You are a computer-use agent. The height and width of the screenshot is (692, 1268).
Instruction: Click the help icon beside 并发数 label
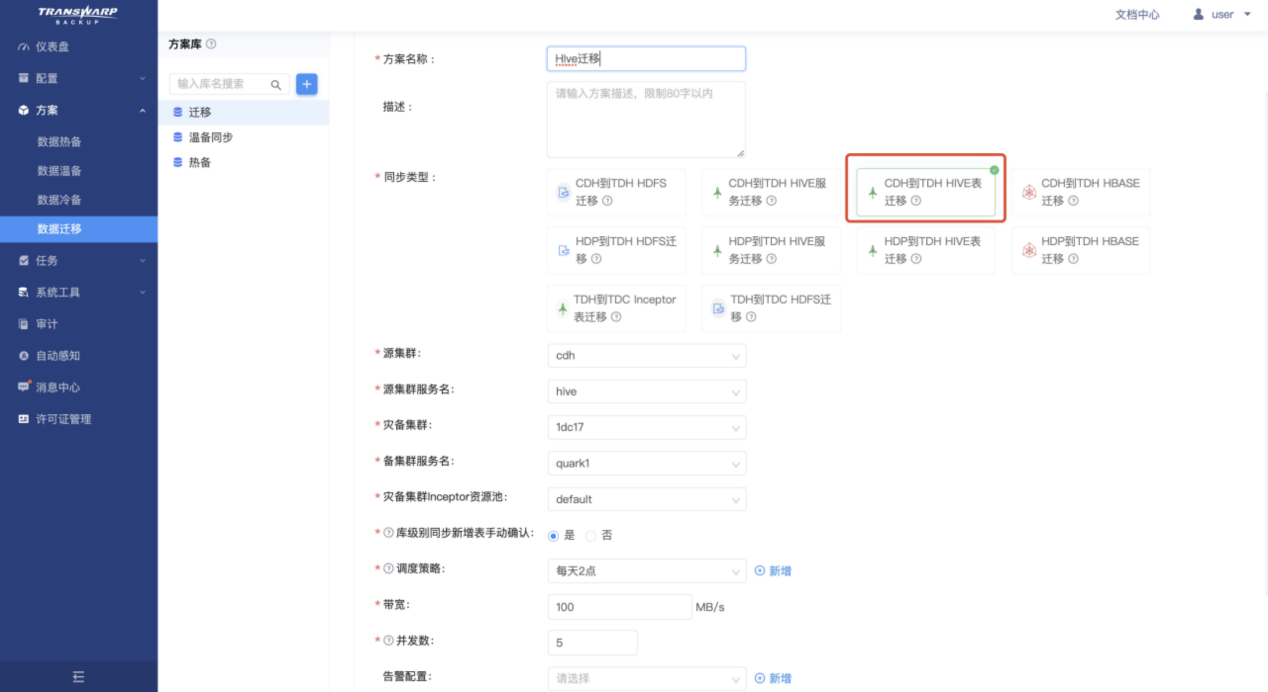[389, 641]
